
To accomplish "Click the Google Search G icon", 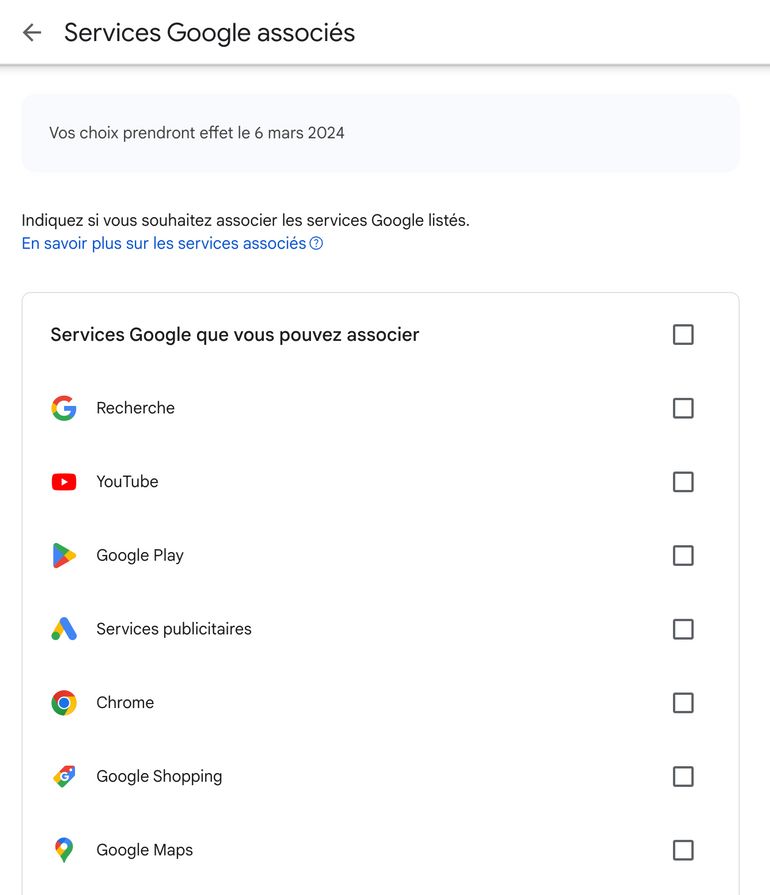I will 64,408.
